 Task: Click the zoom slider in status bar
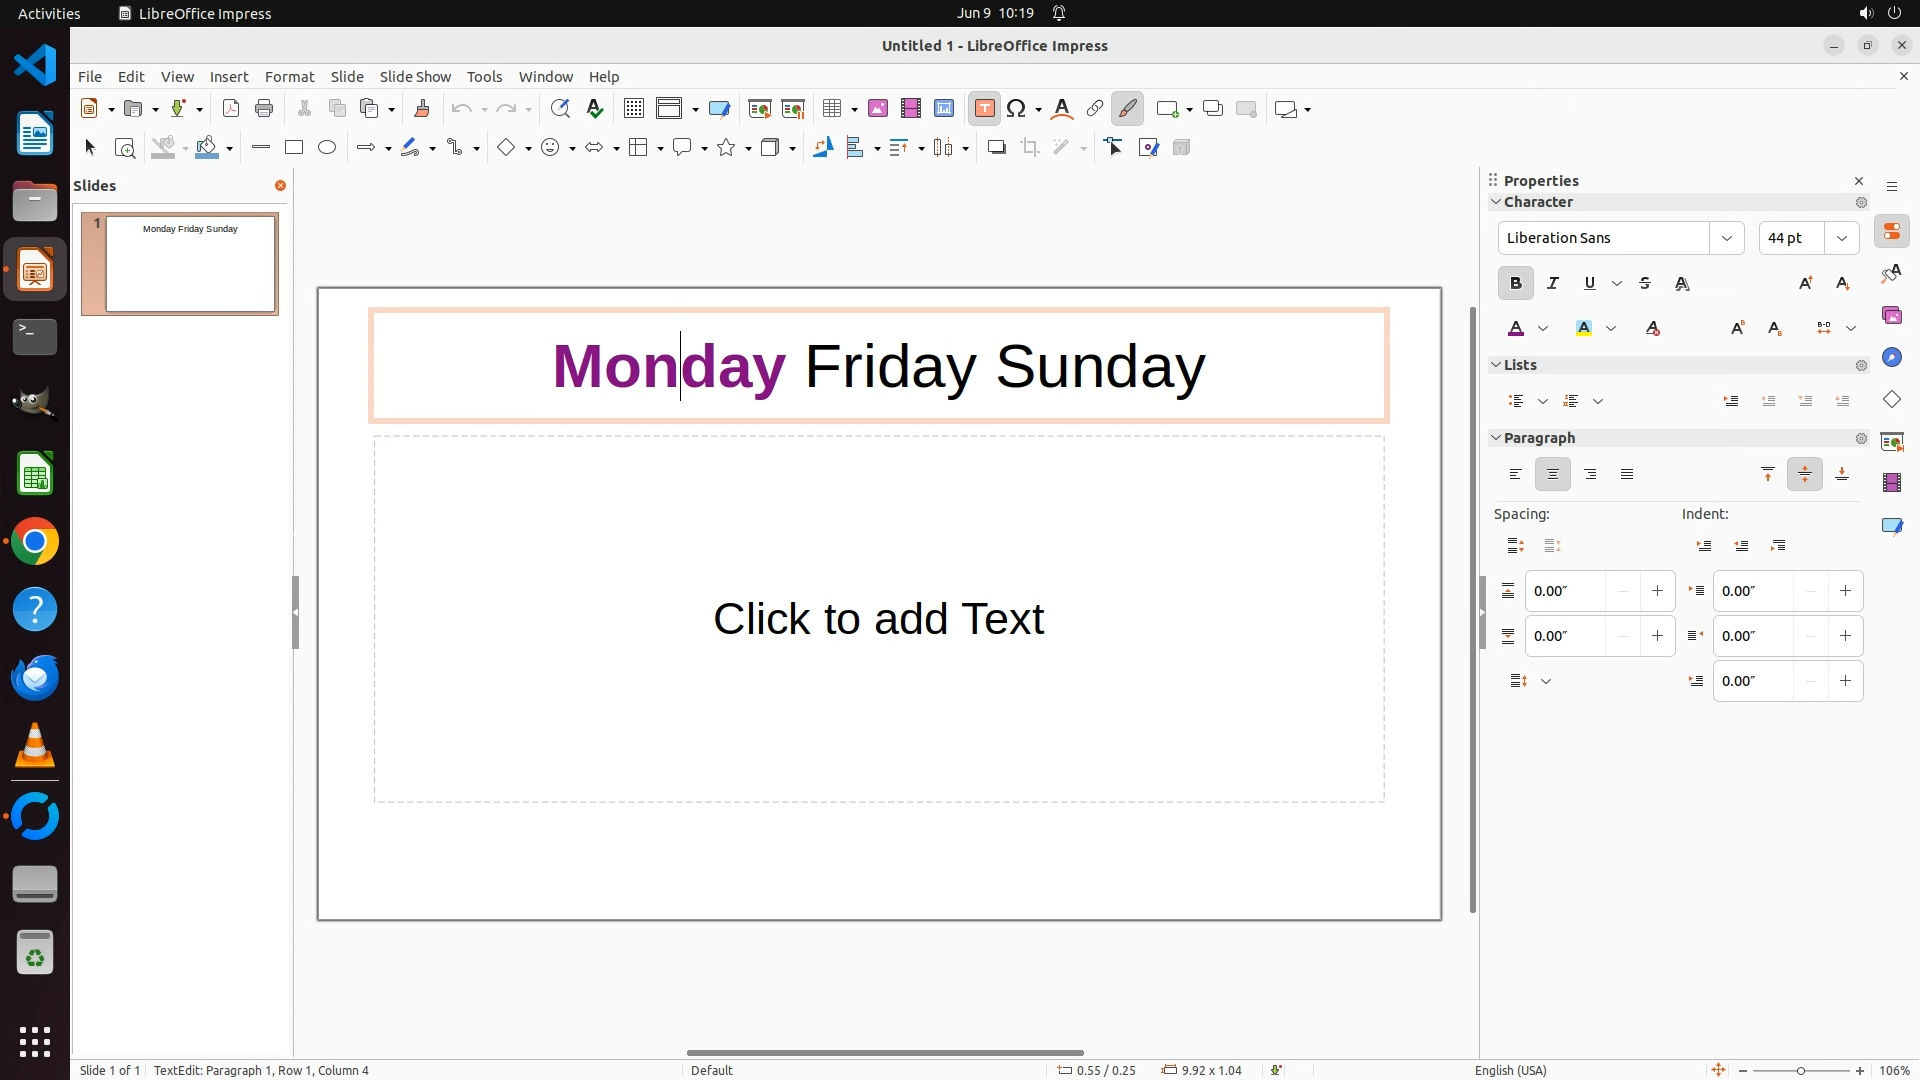pyautogui.click(x=1800, y=1070)
